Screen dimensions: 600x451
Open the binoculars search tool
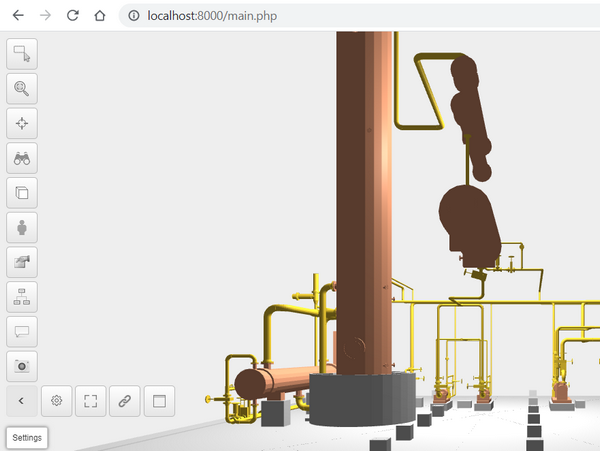coord(21,158)
